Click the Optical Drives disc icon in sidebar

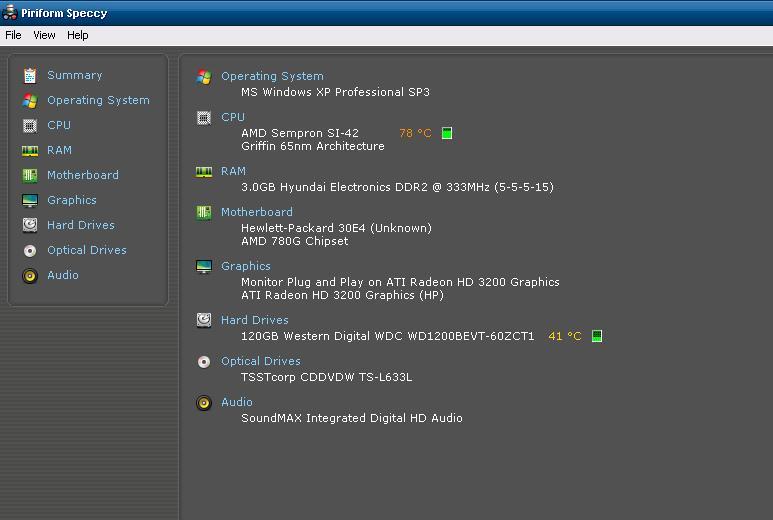click(30, 251)
